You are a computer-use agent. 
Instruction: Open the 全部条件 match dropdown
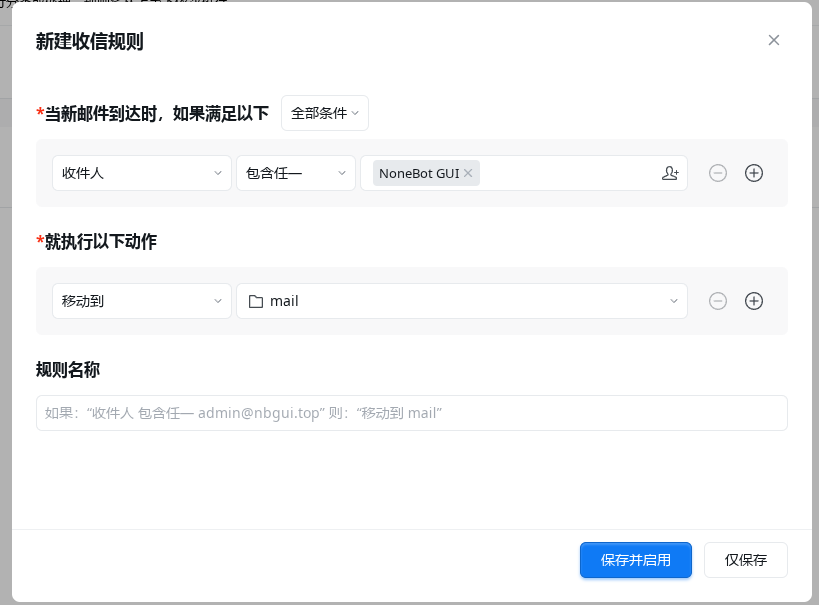click(324, 113)
